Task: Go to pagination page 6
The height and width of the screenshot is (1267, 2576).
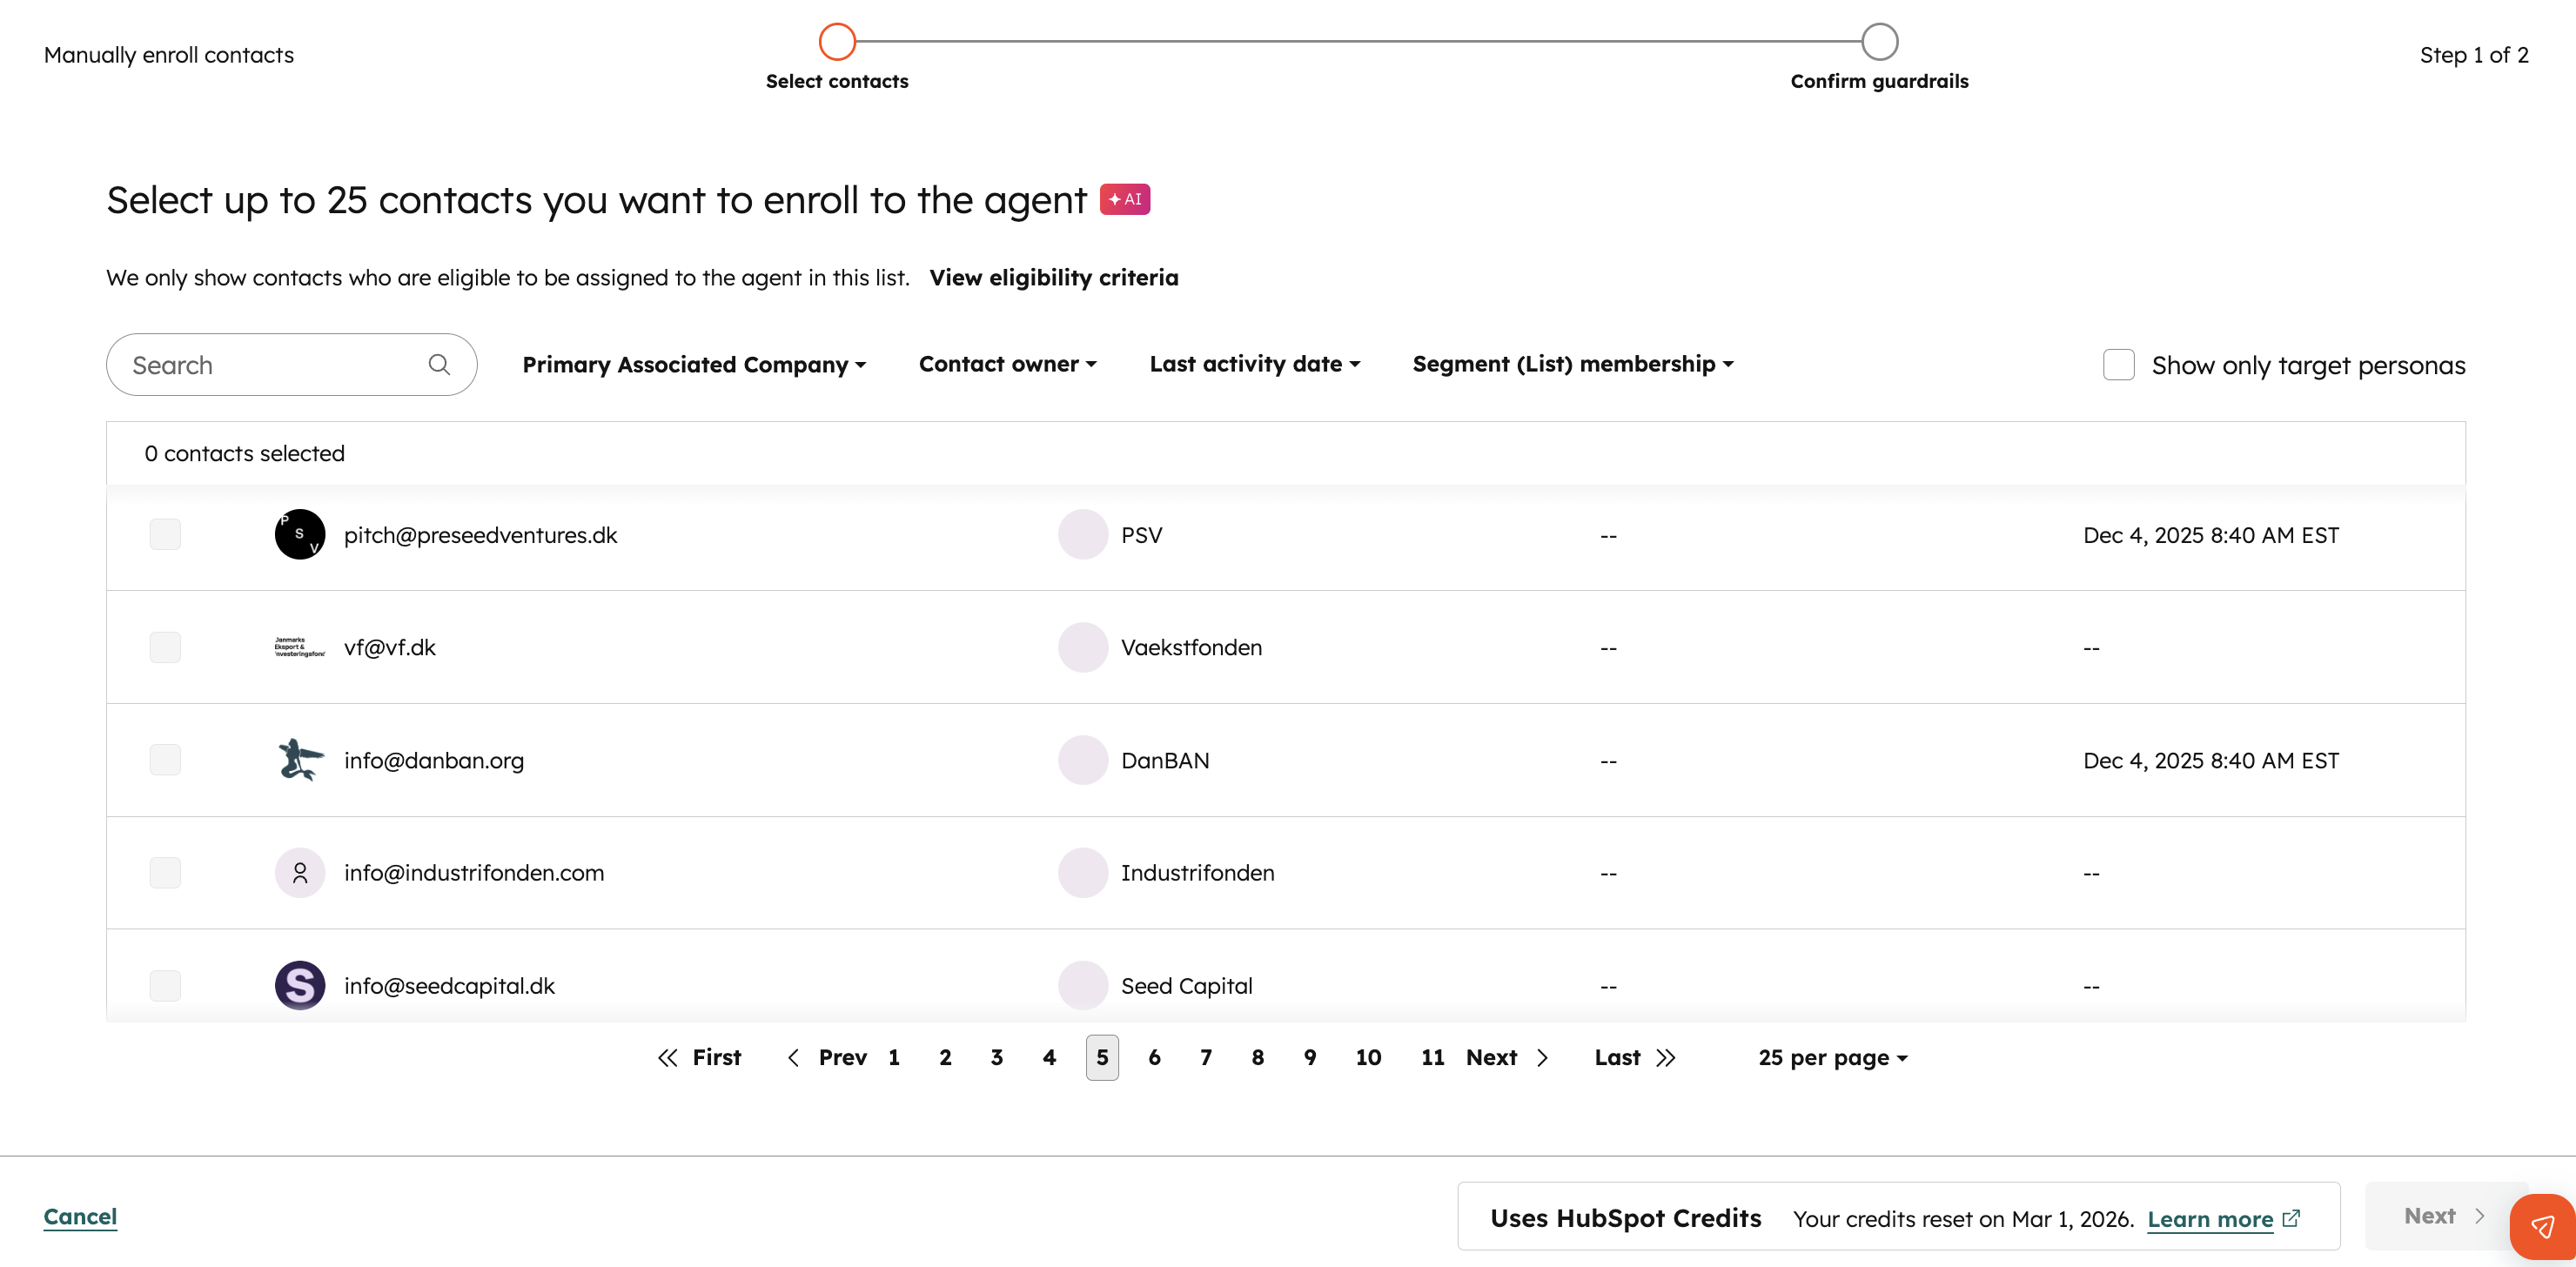Action: [x=1154, y=1058]
